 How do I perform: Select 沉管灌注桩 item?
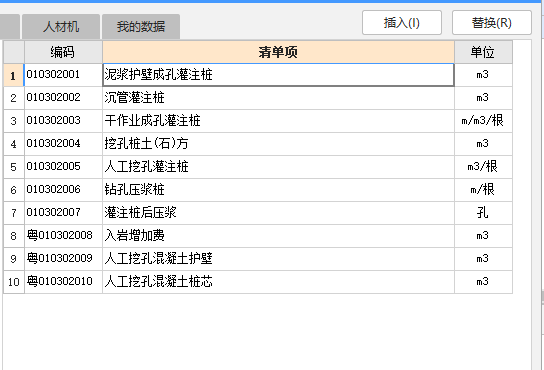click(x=278, y=98)
